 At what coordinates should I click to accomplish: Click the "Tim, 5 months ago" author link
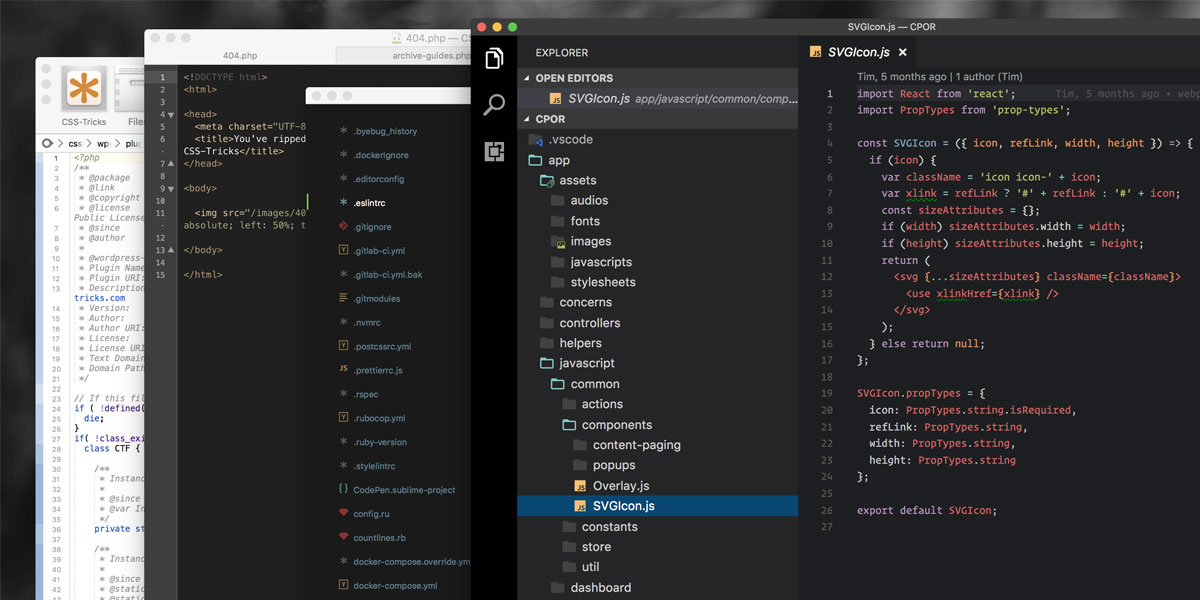pos(902,77)
